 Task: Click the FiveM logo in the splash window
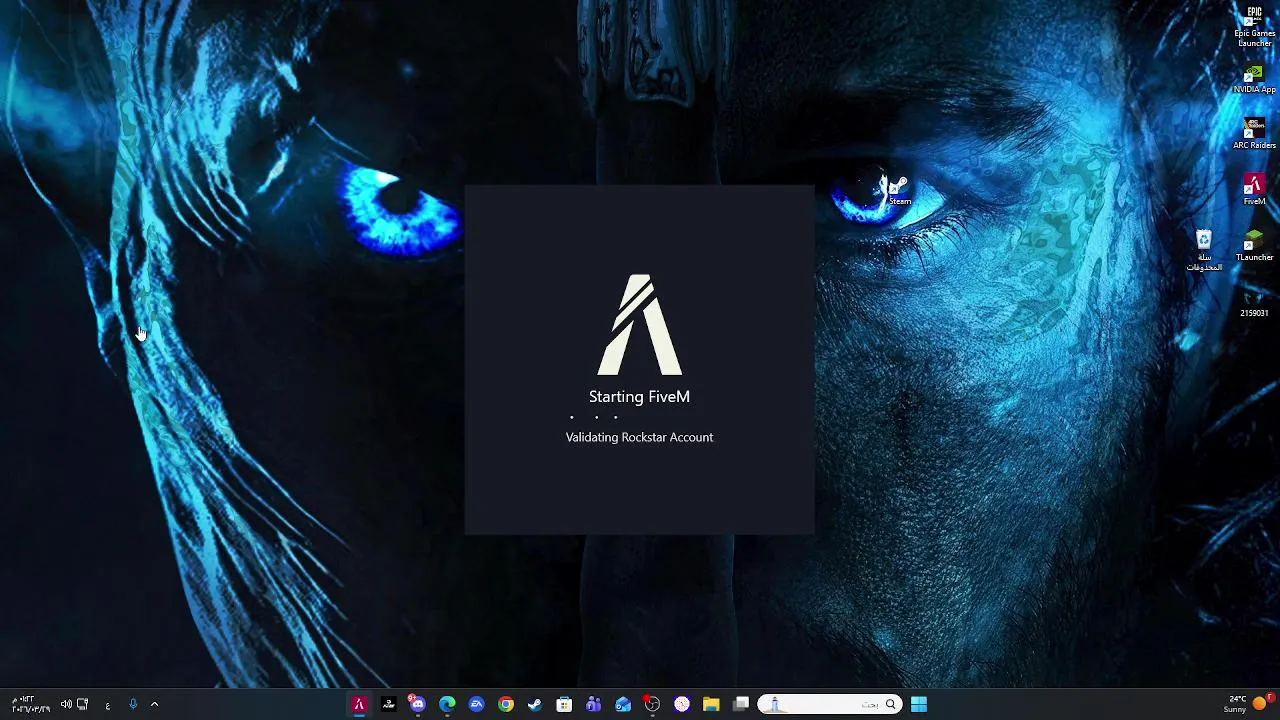tap(639, 325)
